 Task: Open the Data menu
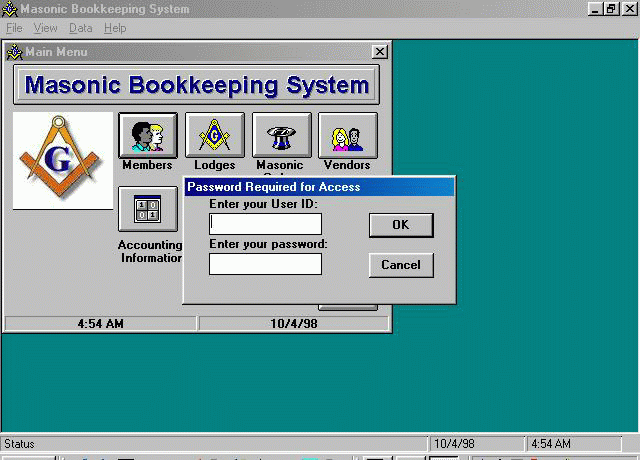point(80,28)
